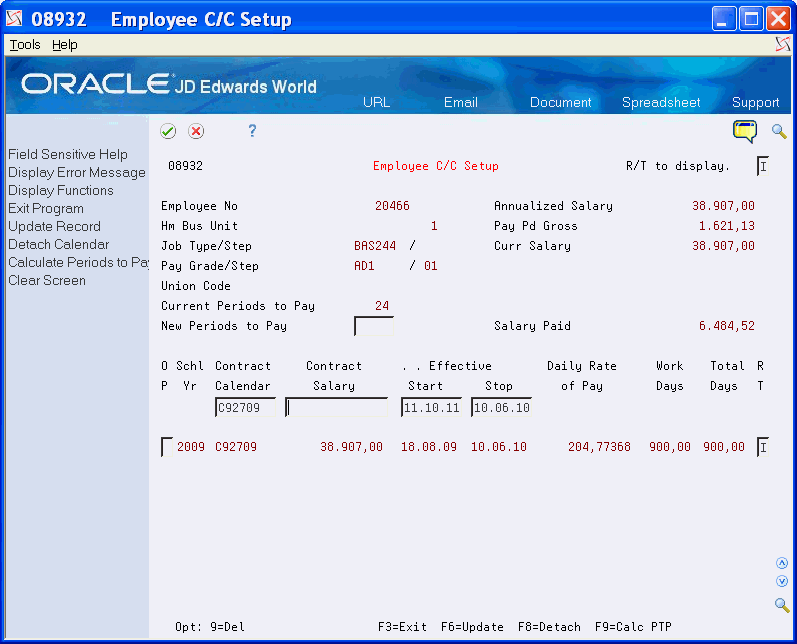Click the title bar application icon
Viewport: 797px width, 644px height.
point(14,19)
